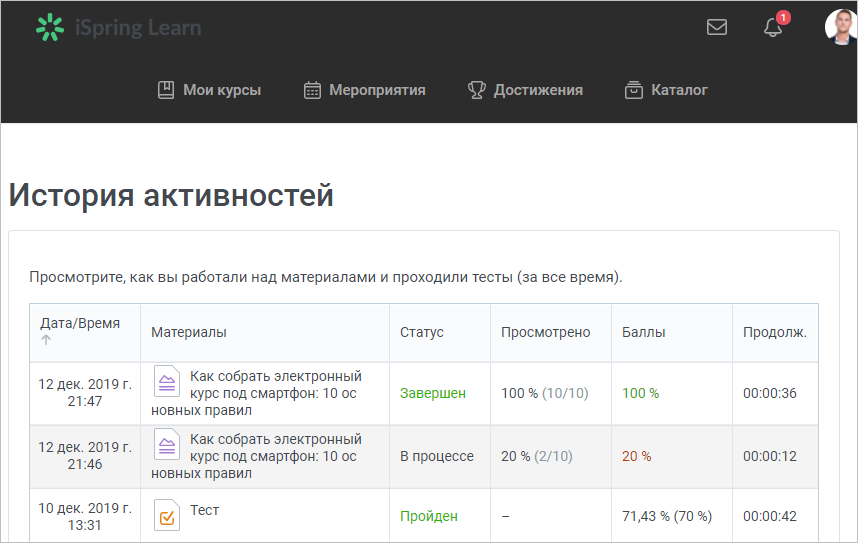Open the messages envelope icon

pyautogui.click(x=717, y=27)
